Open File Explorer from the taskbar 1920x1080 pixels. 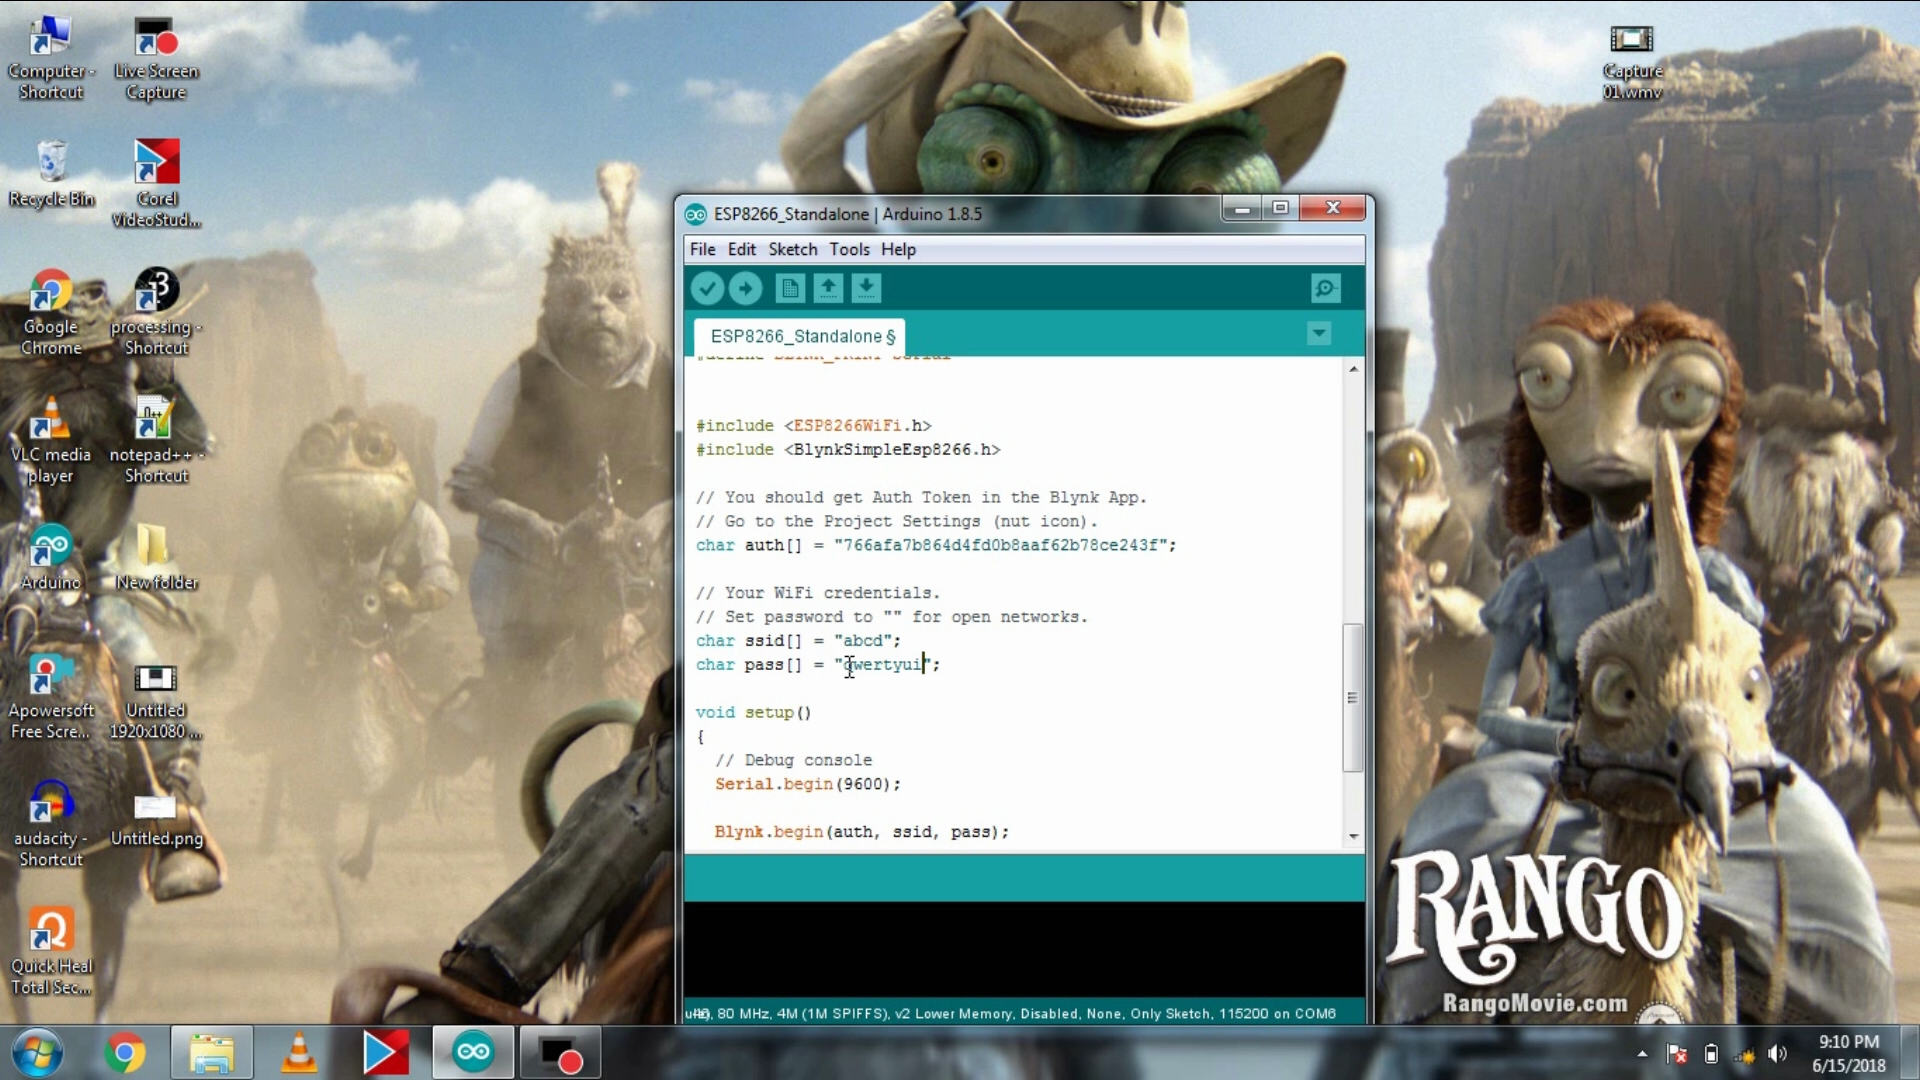click(212, 1053)
